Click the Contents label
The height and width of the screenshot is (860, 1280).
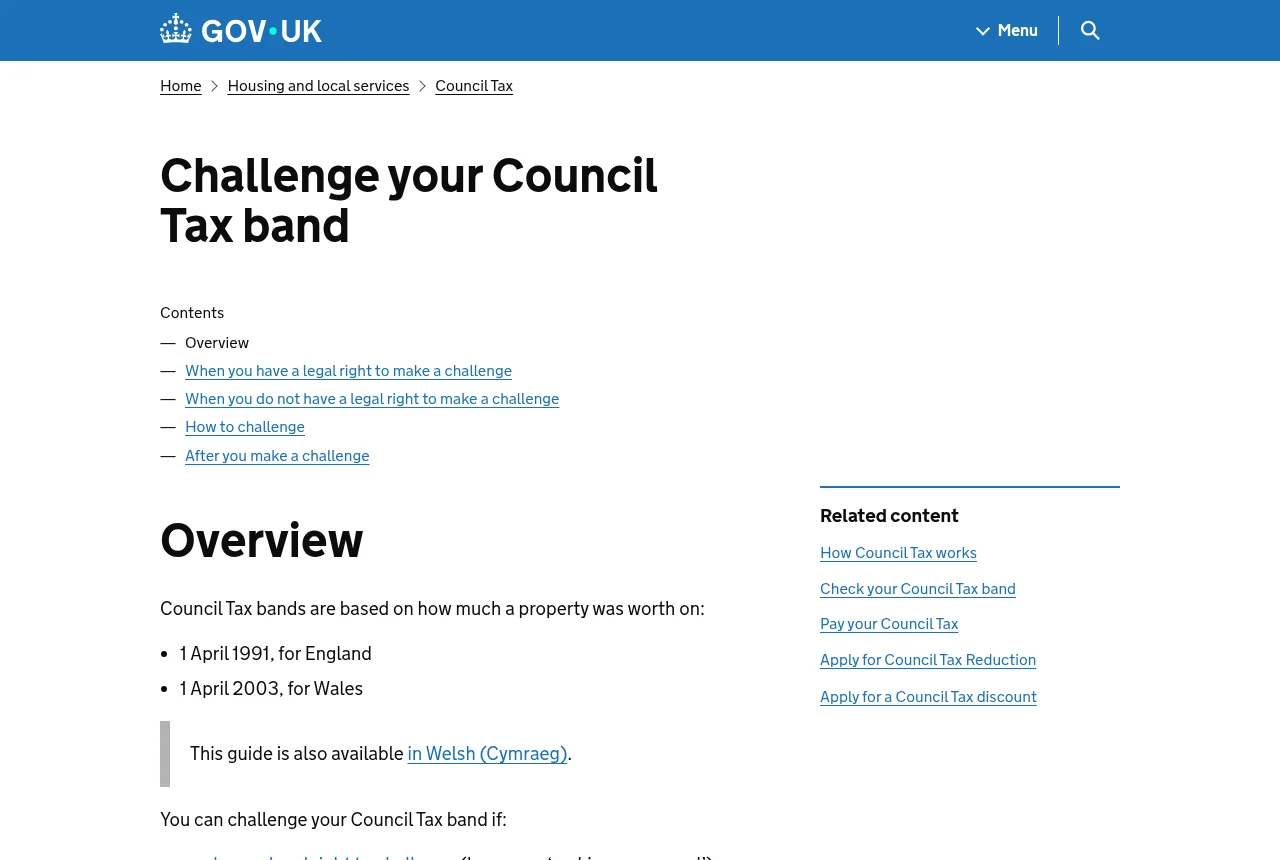[x=192, y=313]
